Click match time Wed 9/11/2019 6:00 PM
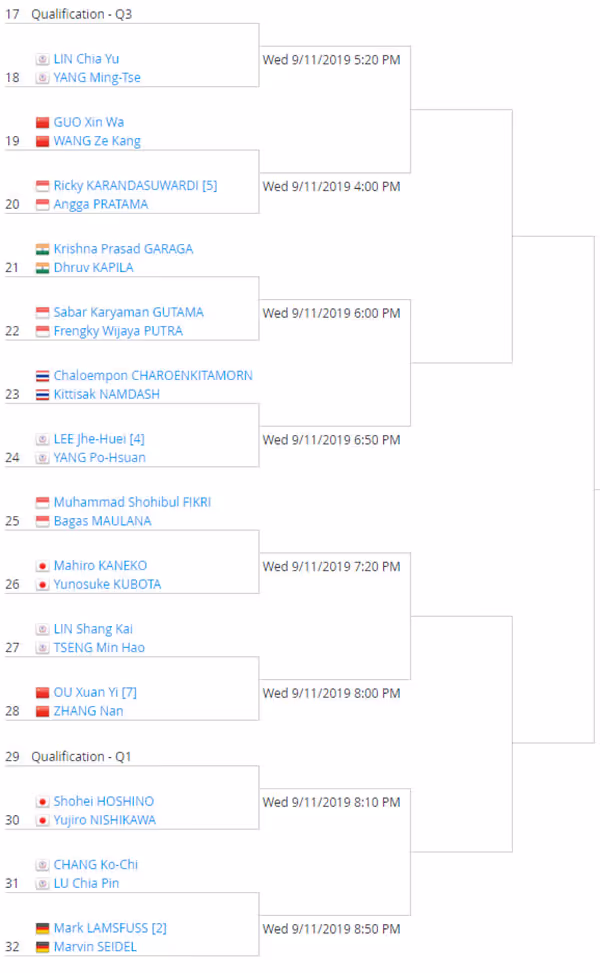The height and width of the screenshot is (973, 600). pos(331,313)
